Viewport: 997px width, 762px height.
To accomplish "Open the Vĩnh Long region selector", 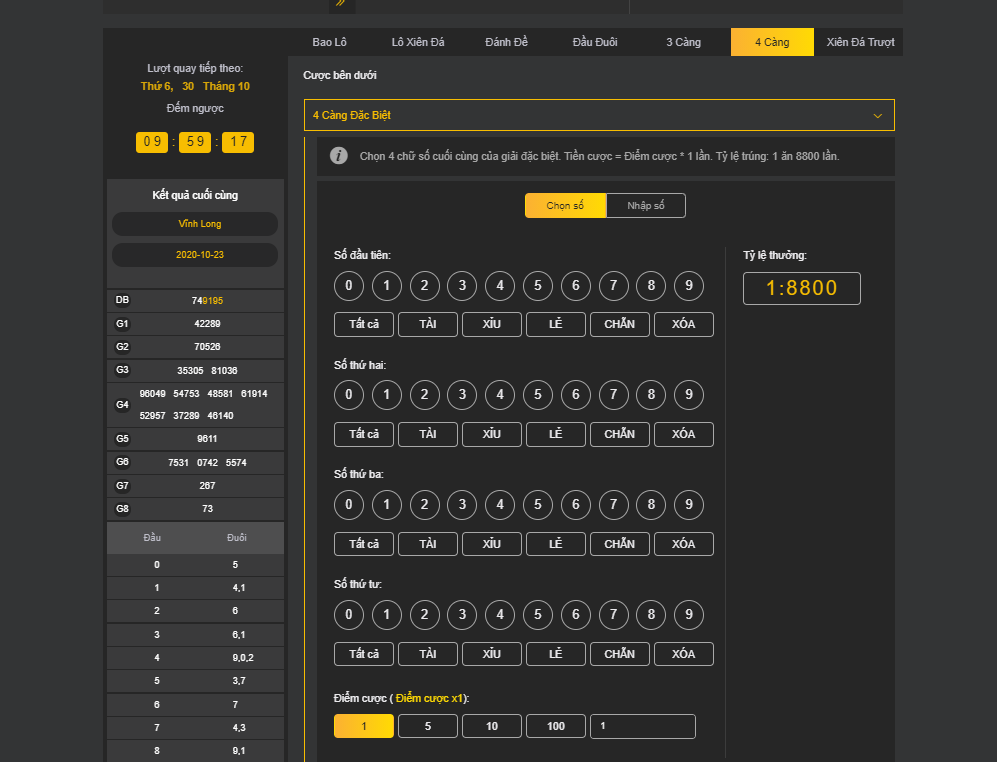I will tap(195, 224).
